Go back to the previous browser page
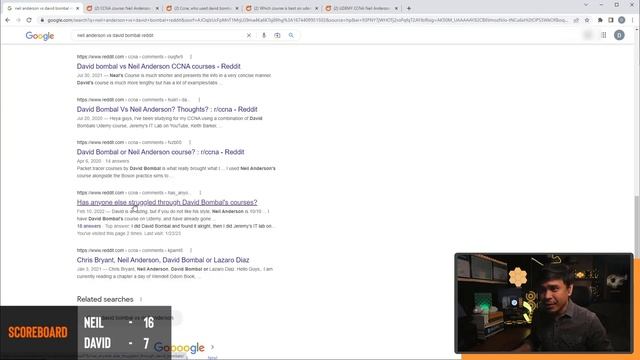This screenshot has height=360, width=640. 8,20
